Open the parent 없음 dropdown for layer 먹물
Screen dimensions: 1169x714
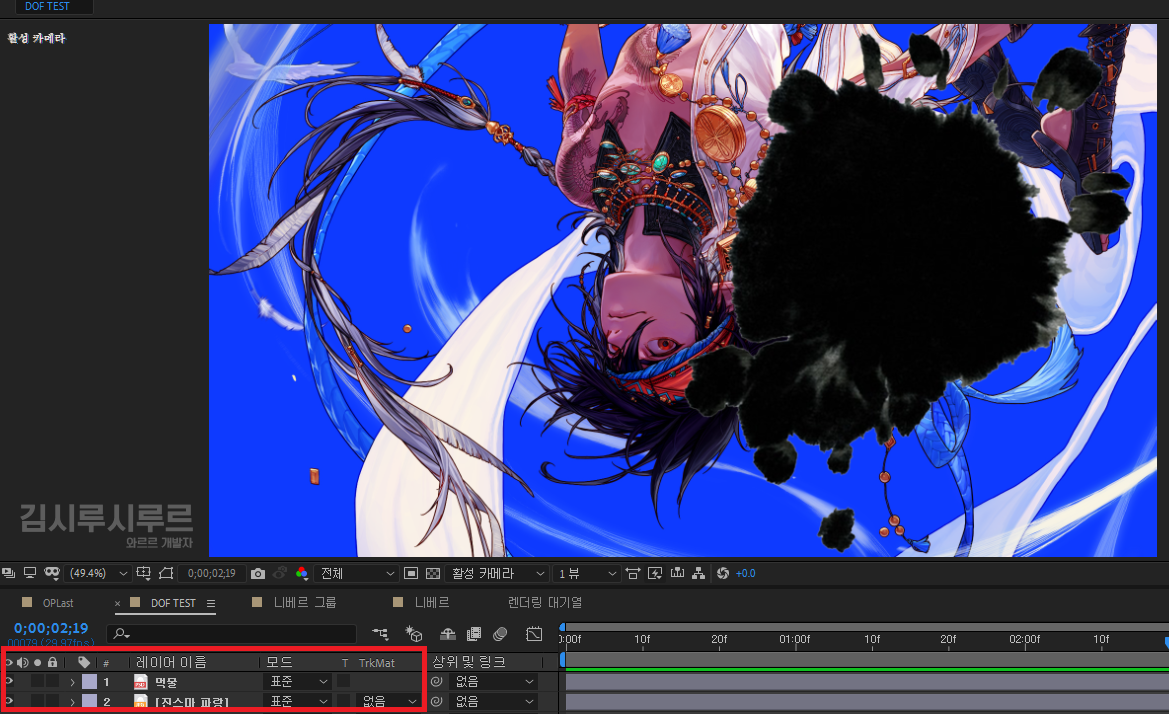pos(493,681)
